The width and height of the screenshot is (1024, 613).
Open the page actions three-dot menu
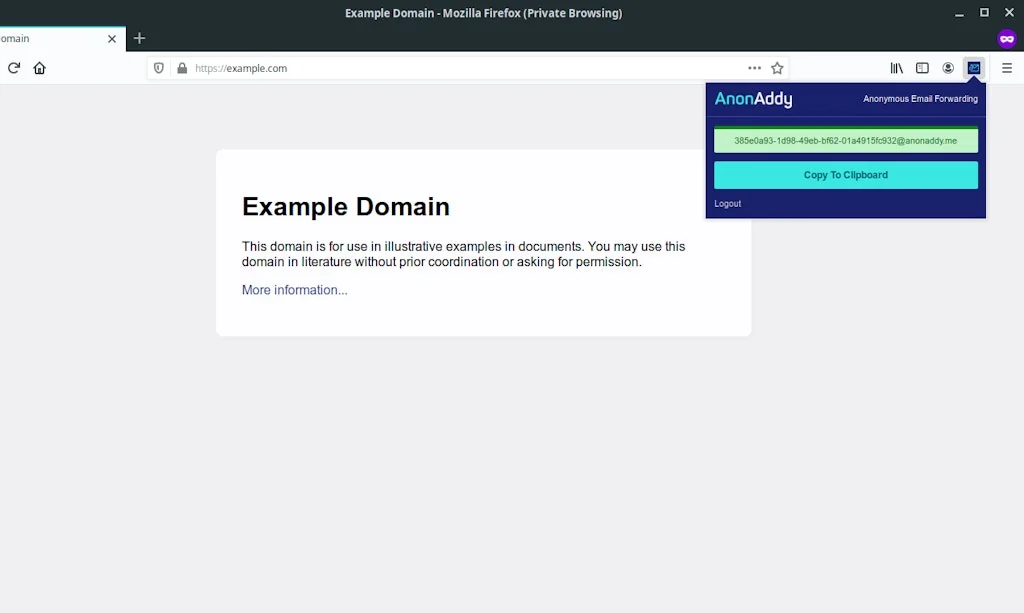pyautogui.click(x=754, y=68)
